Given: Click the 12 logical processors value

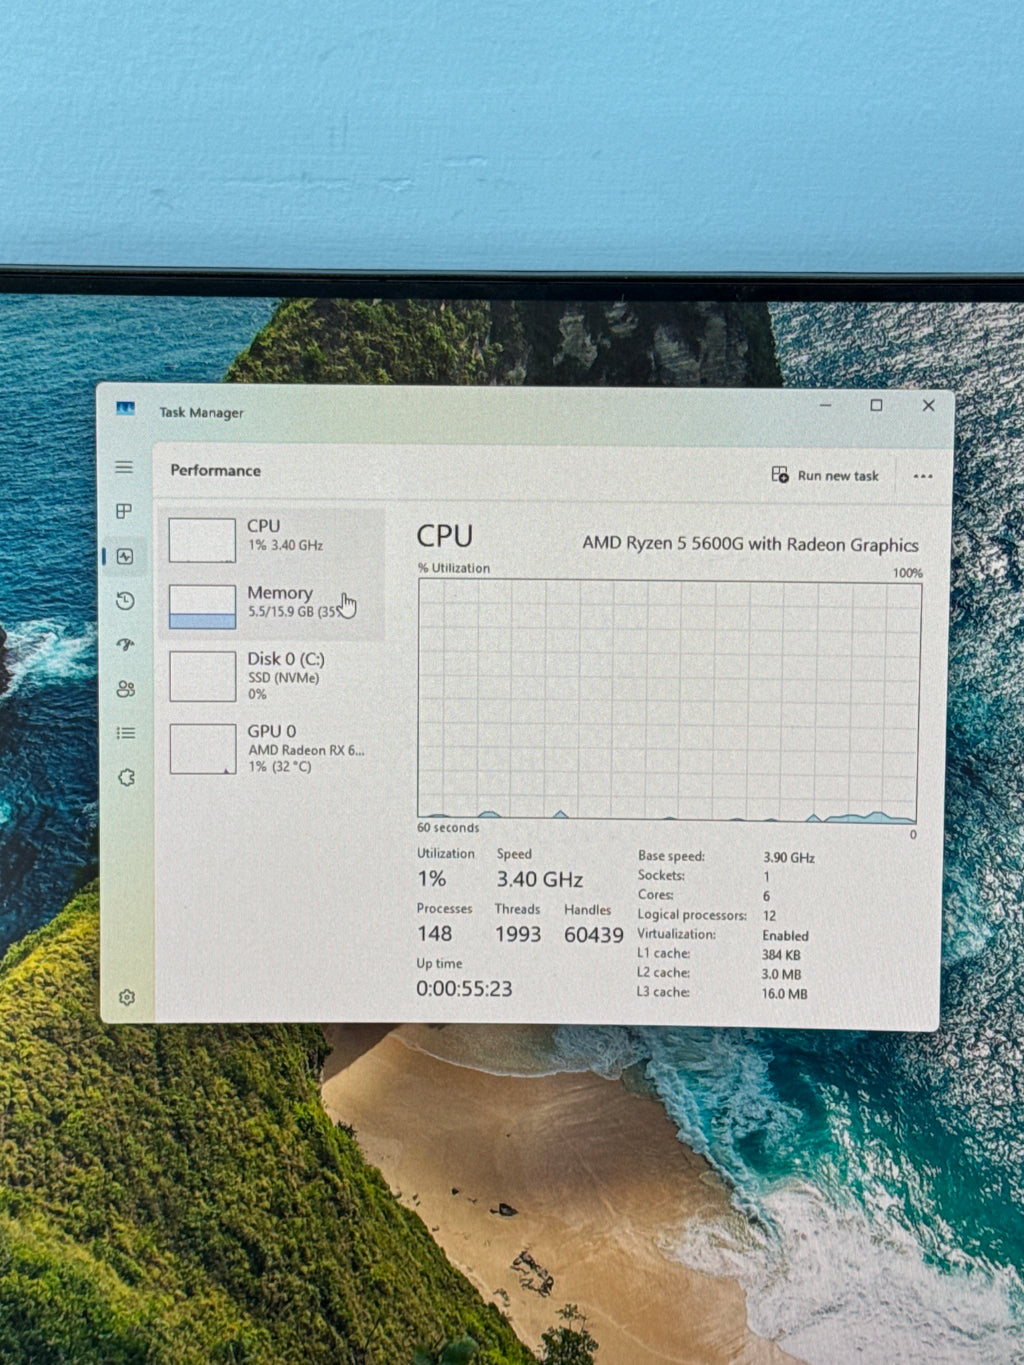Looking at the screenshot, I should click(x=769, y=915).
